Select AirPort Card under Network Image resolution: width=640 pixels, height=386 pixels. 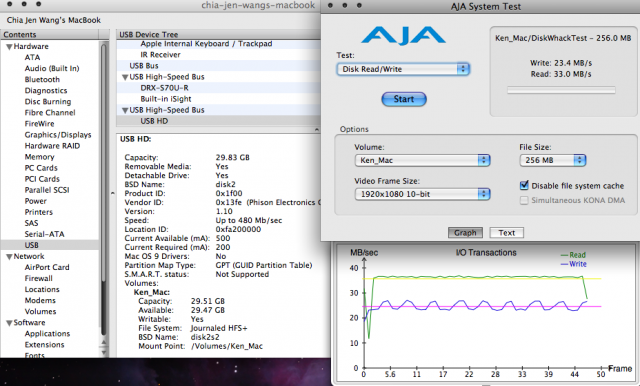[47, 267]
